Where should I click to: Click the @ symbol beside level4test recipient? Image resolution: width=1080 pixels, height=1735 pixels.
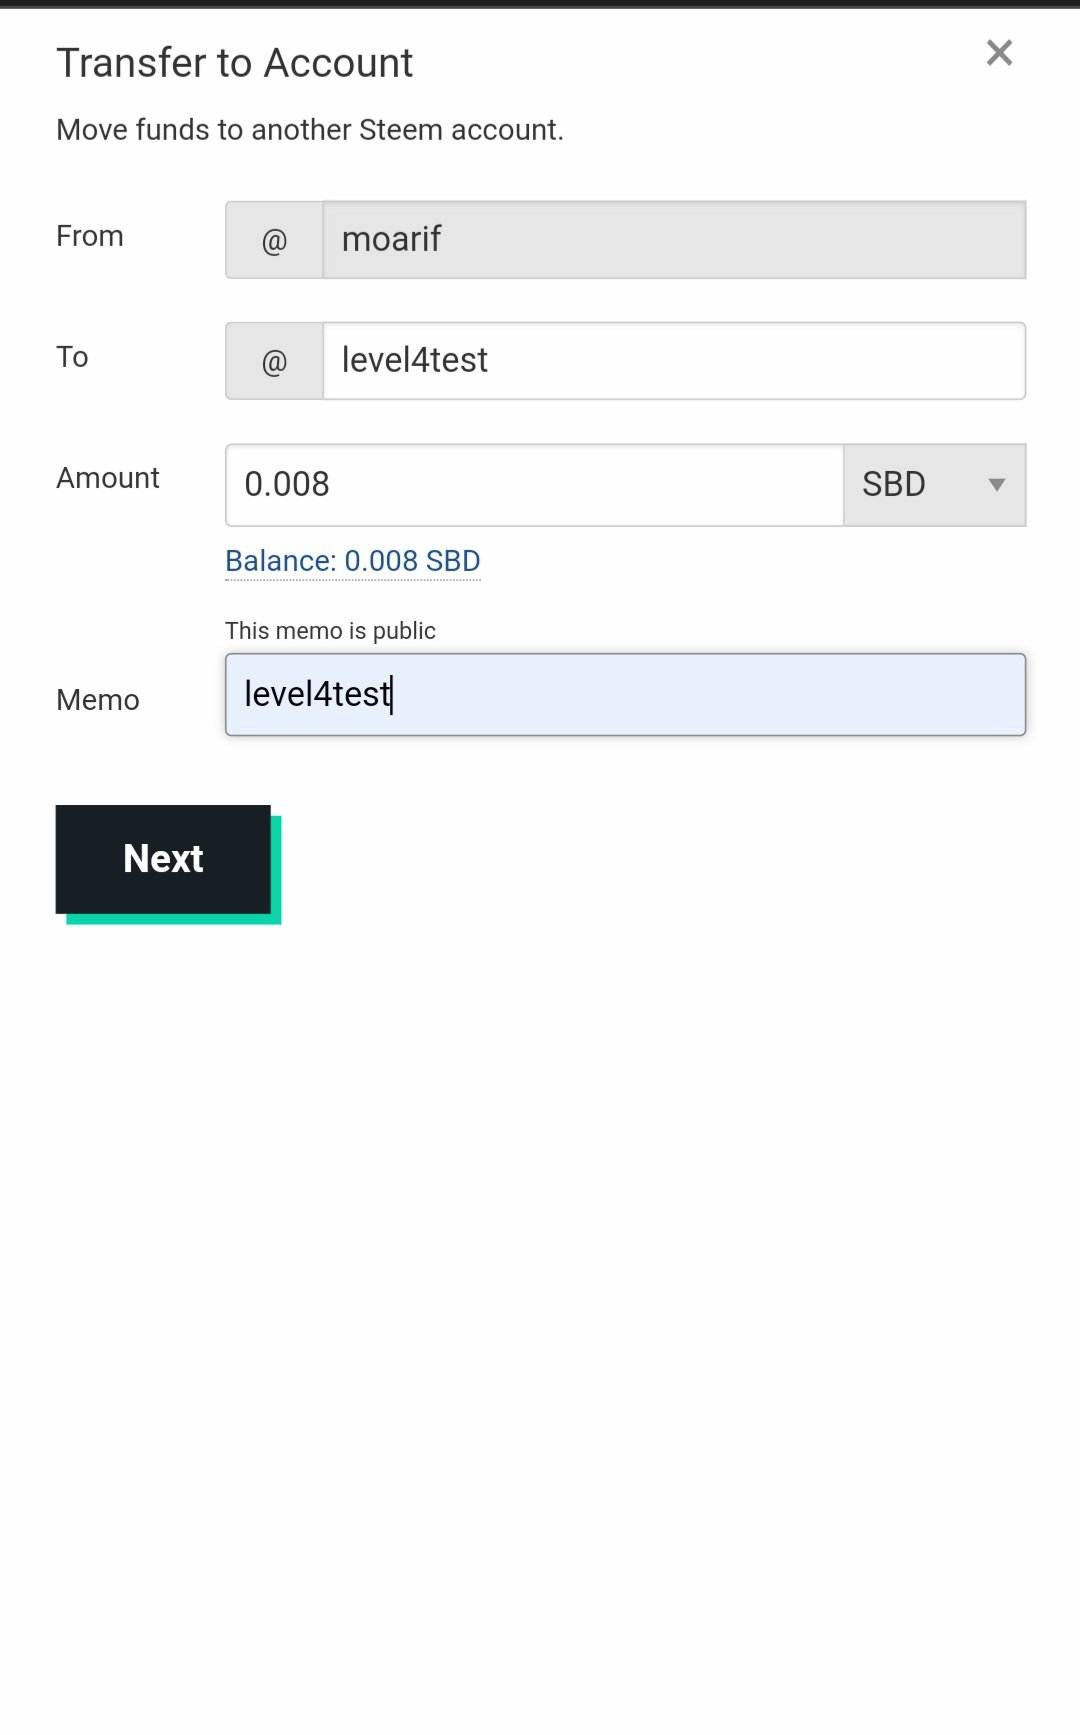[x=274, y=361]
